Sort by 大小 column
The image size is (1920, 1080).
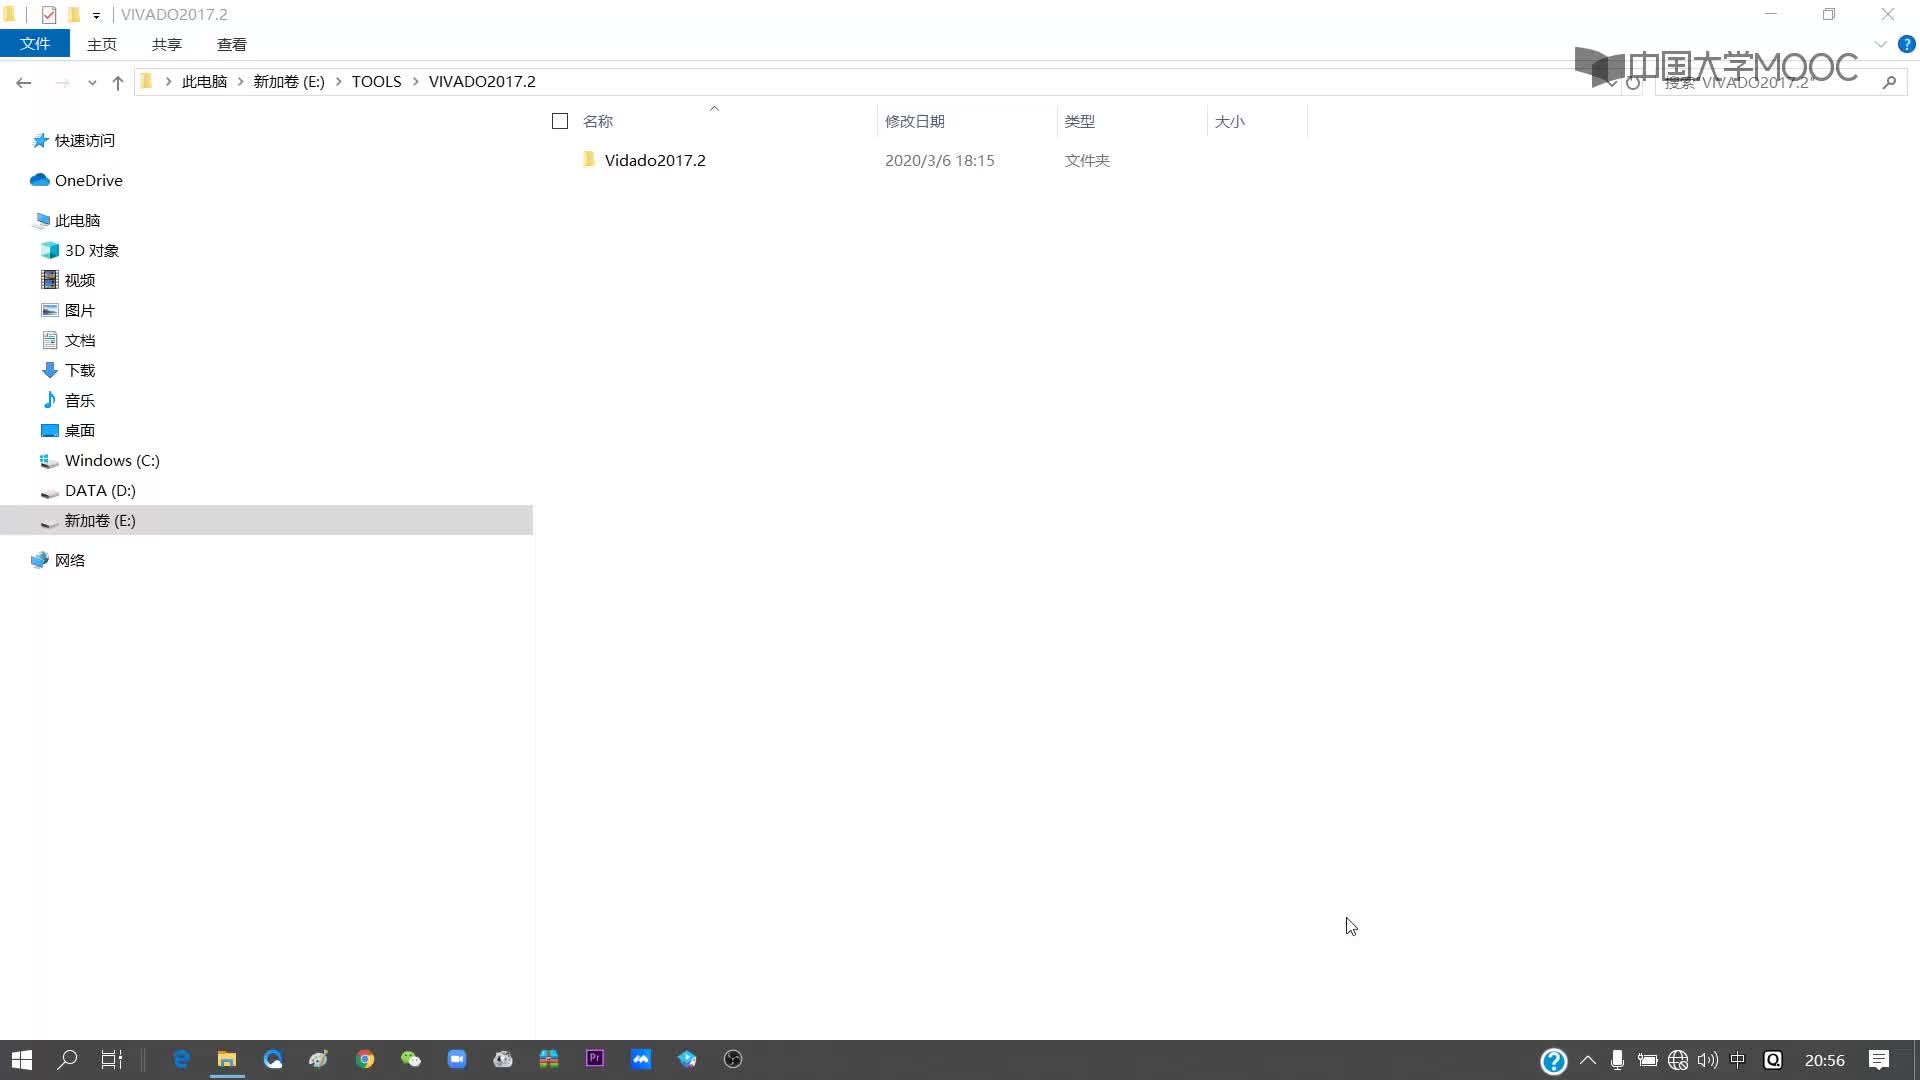(x=1229, y=121)
